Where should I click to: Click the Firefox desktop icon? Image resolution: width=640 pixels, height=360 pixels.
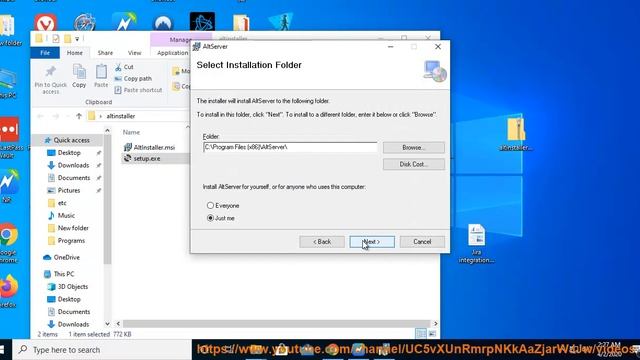pos(8,291)
